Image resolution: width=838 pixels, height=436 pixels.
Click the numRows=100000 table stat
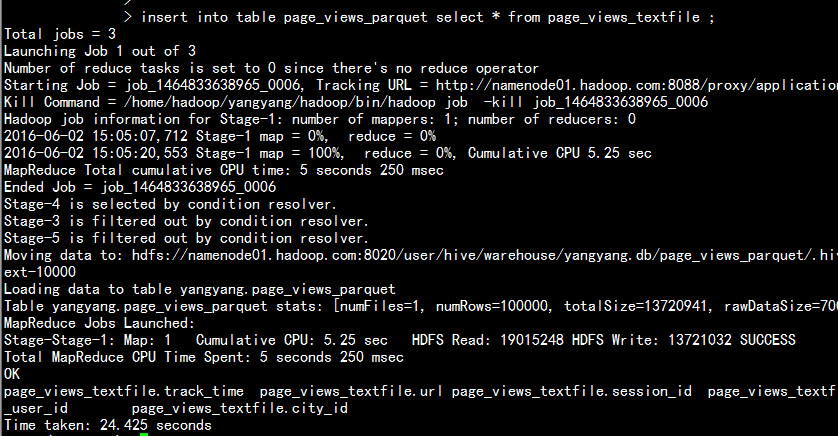tap(492, 306)
